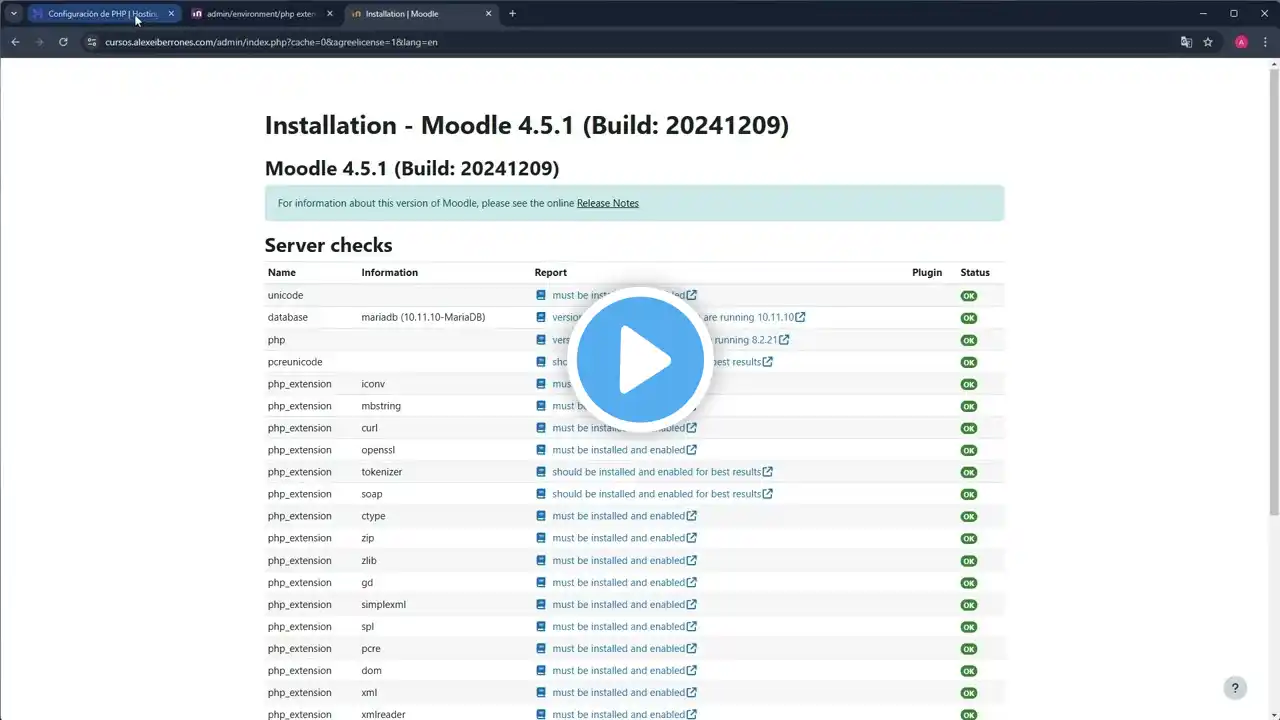Click the help question mark button

tap(1235, 688)
